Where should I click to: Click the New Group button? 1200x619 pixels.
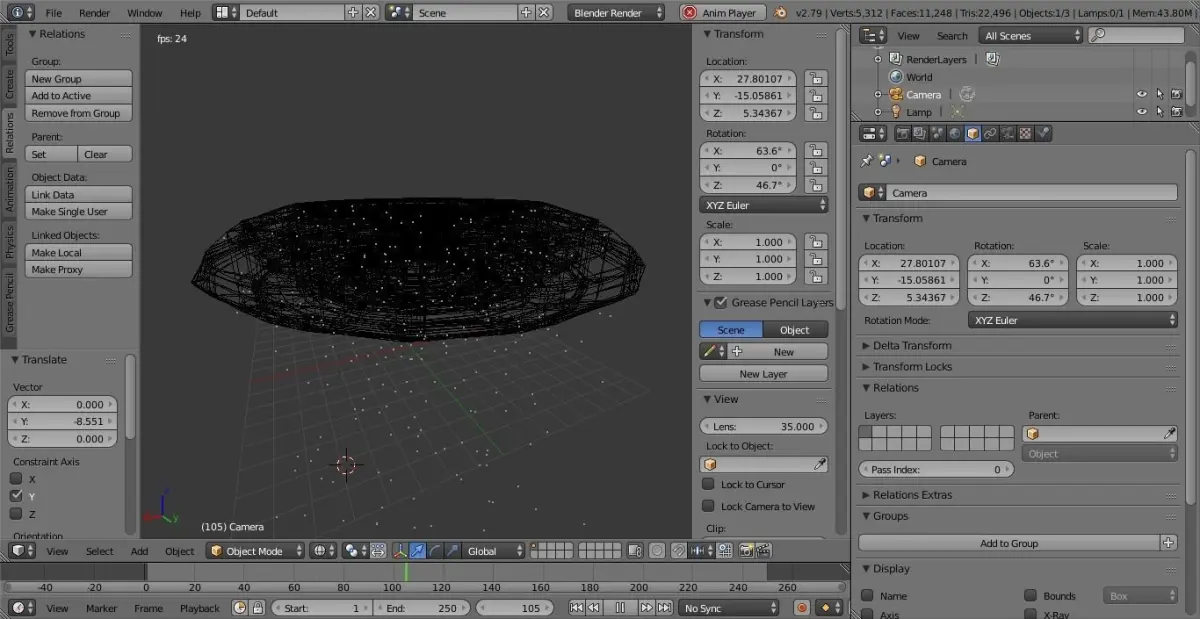79,78
